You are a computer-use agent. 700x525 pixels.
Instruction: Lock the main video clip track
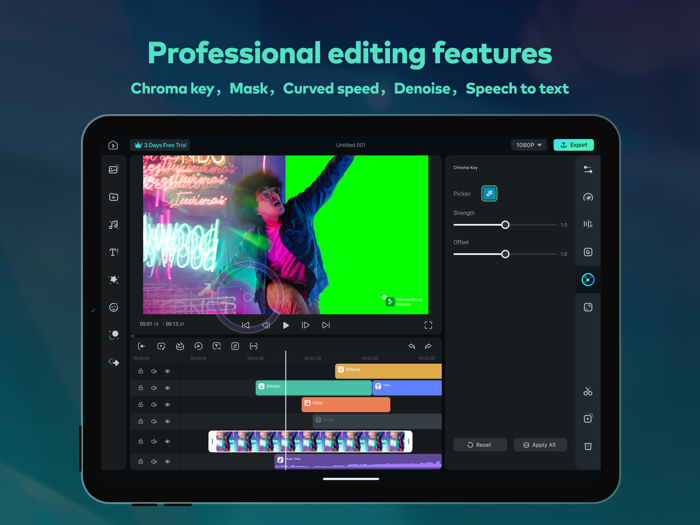140,441
